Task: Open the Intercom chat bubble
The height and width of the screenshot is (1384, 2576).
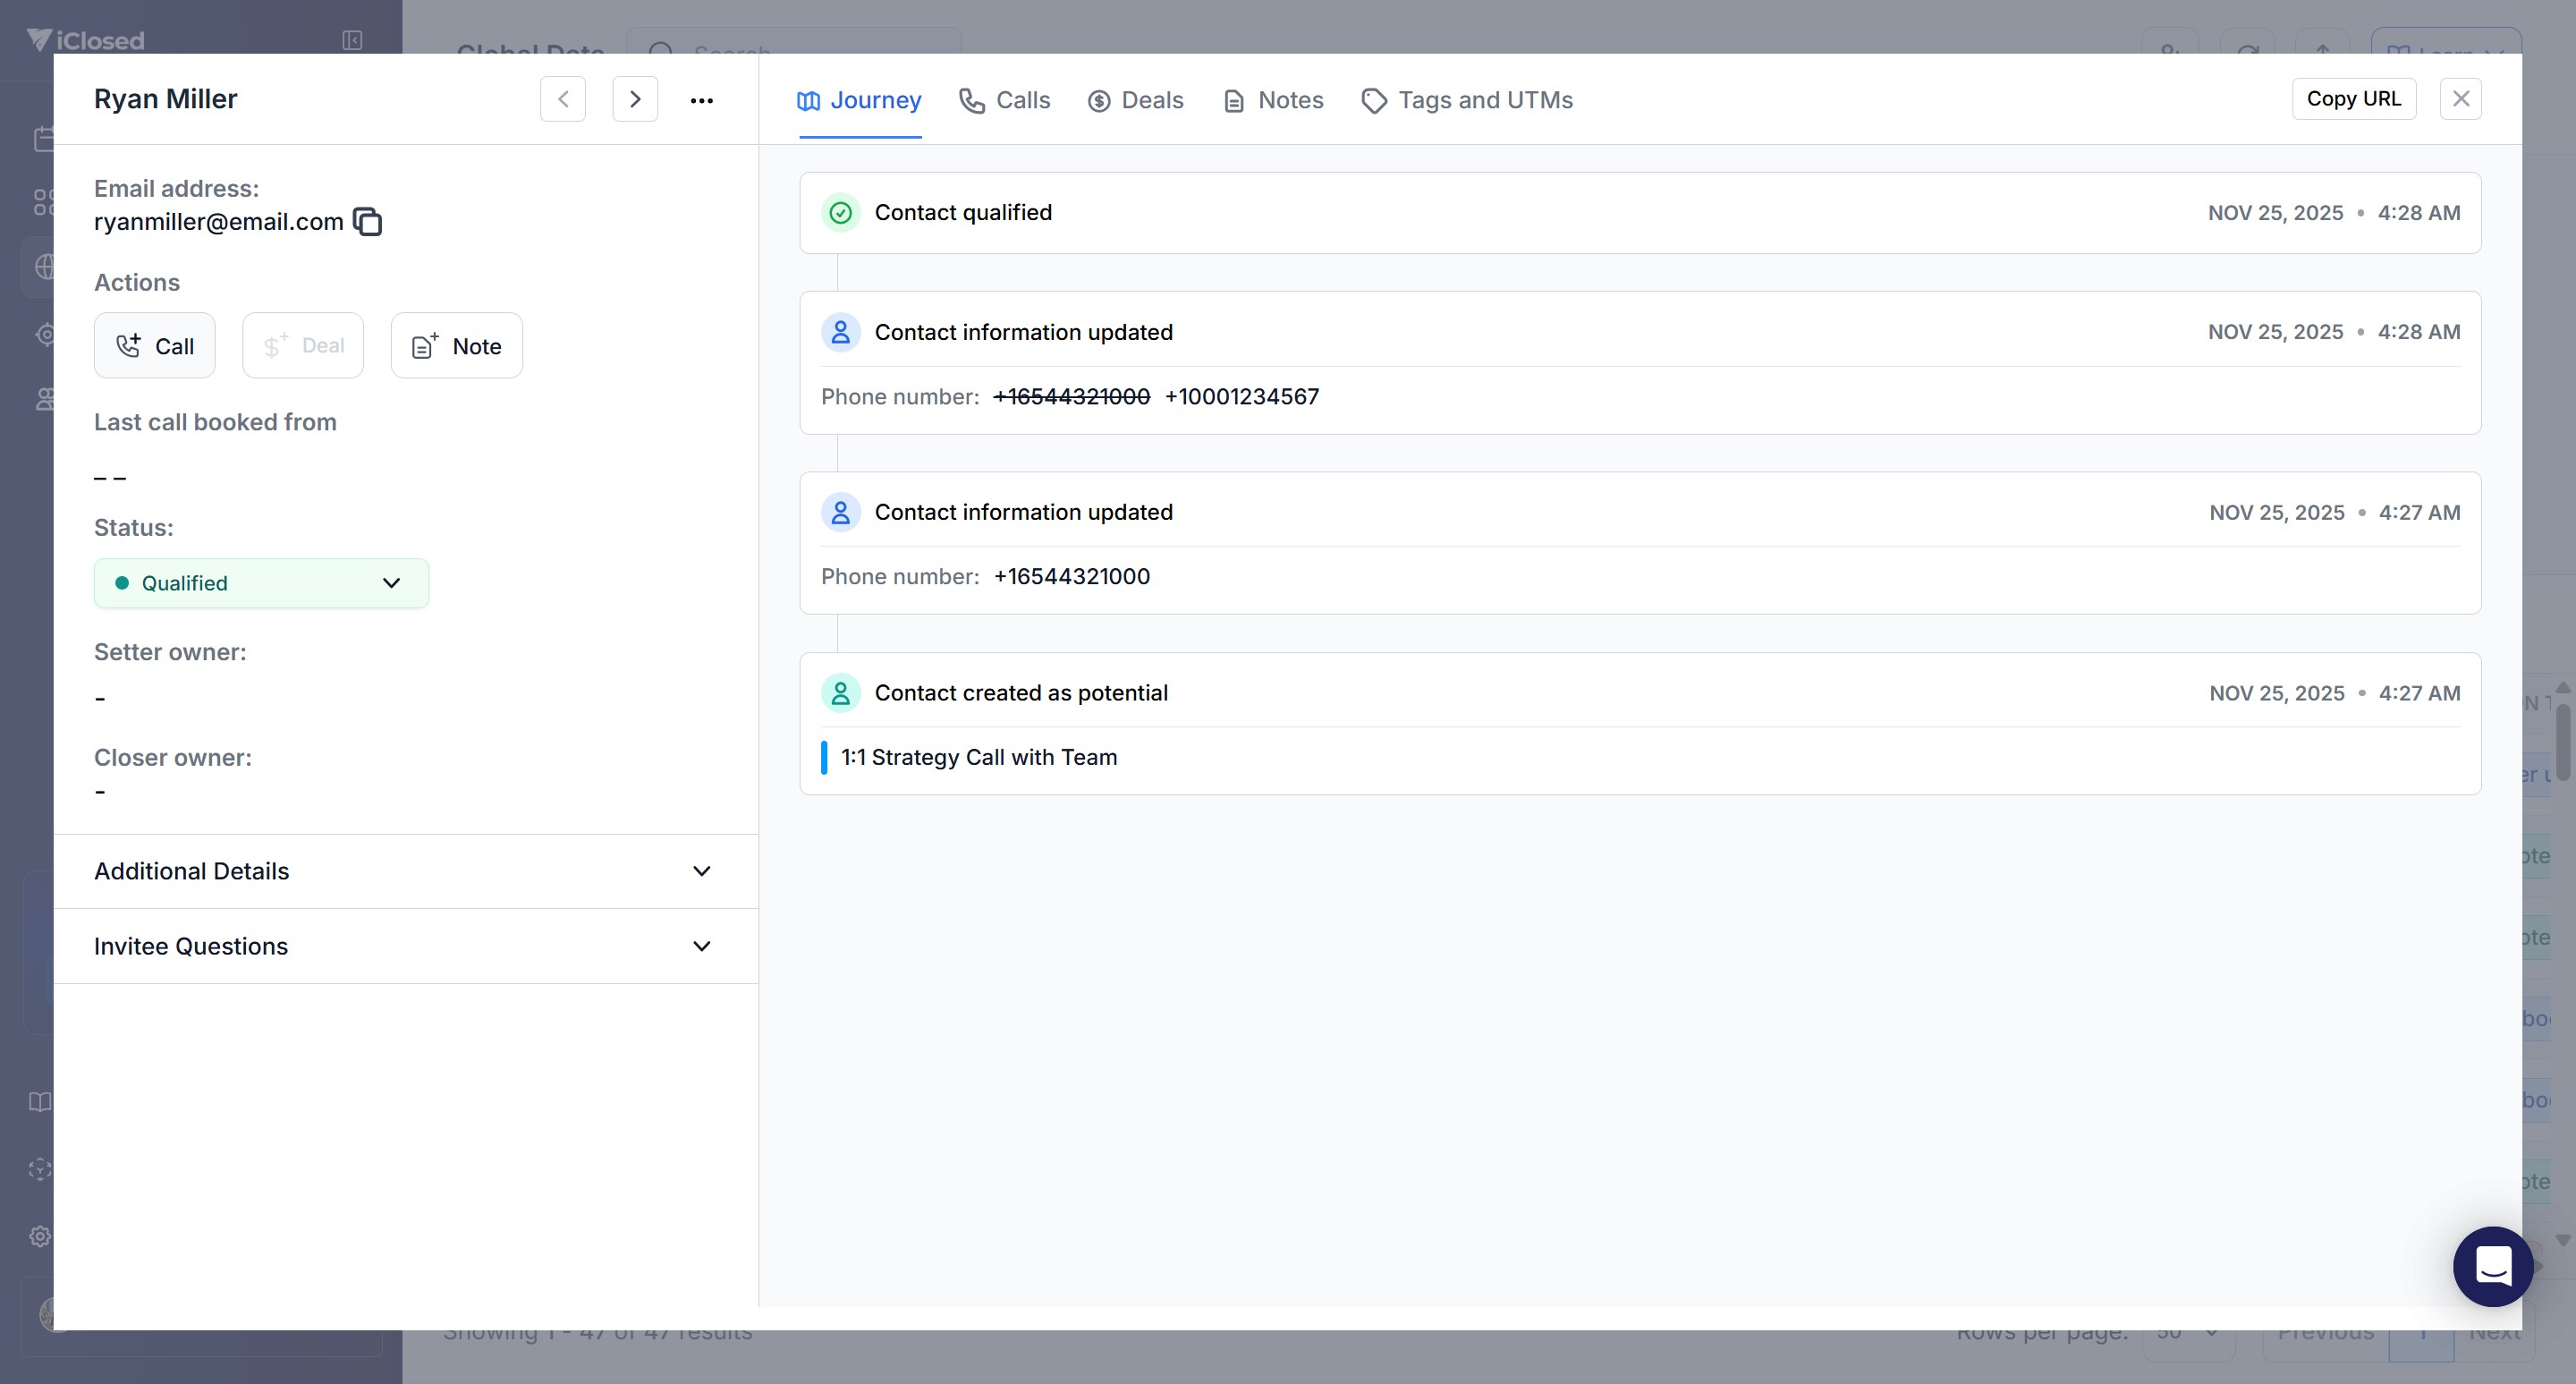Action: point(2492,1266)
